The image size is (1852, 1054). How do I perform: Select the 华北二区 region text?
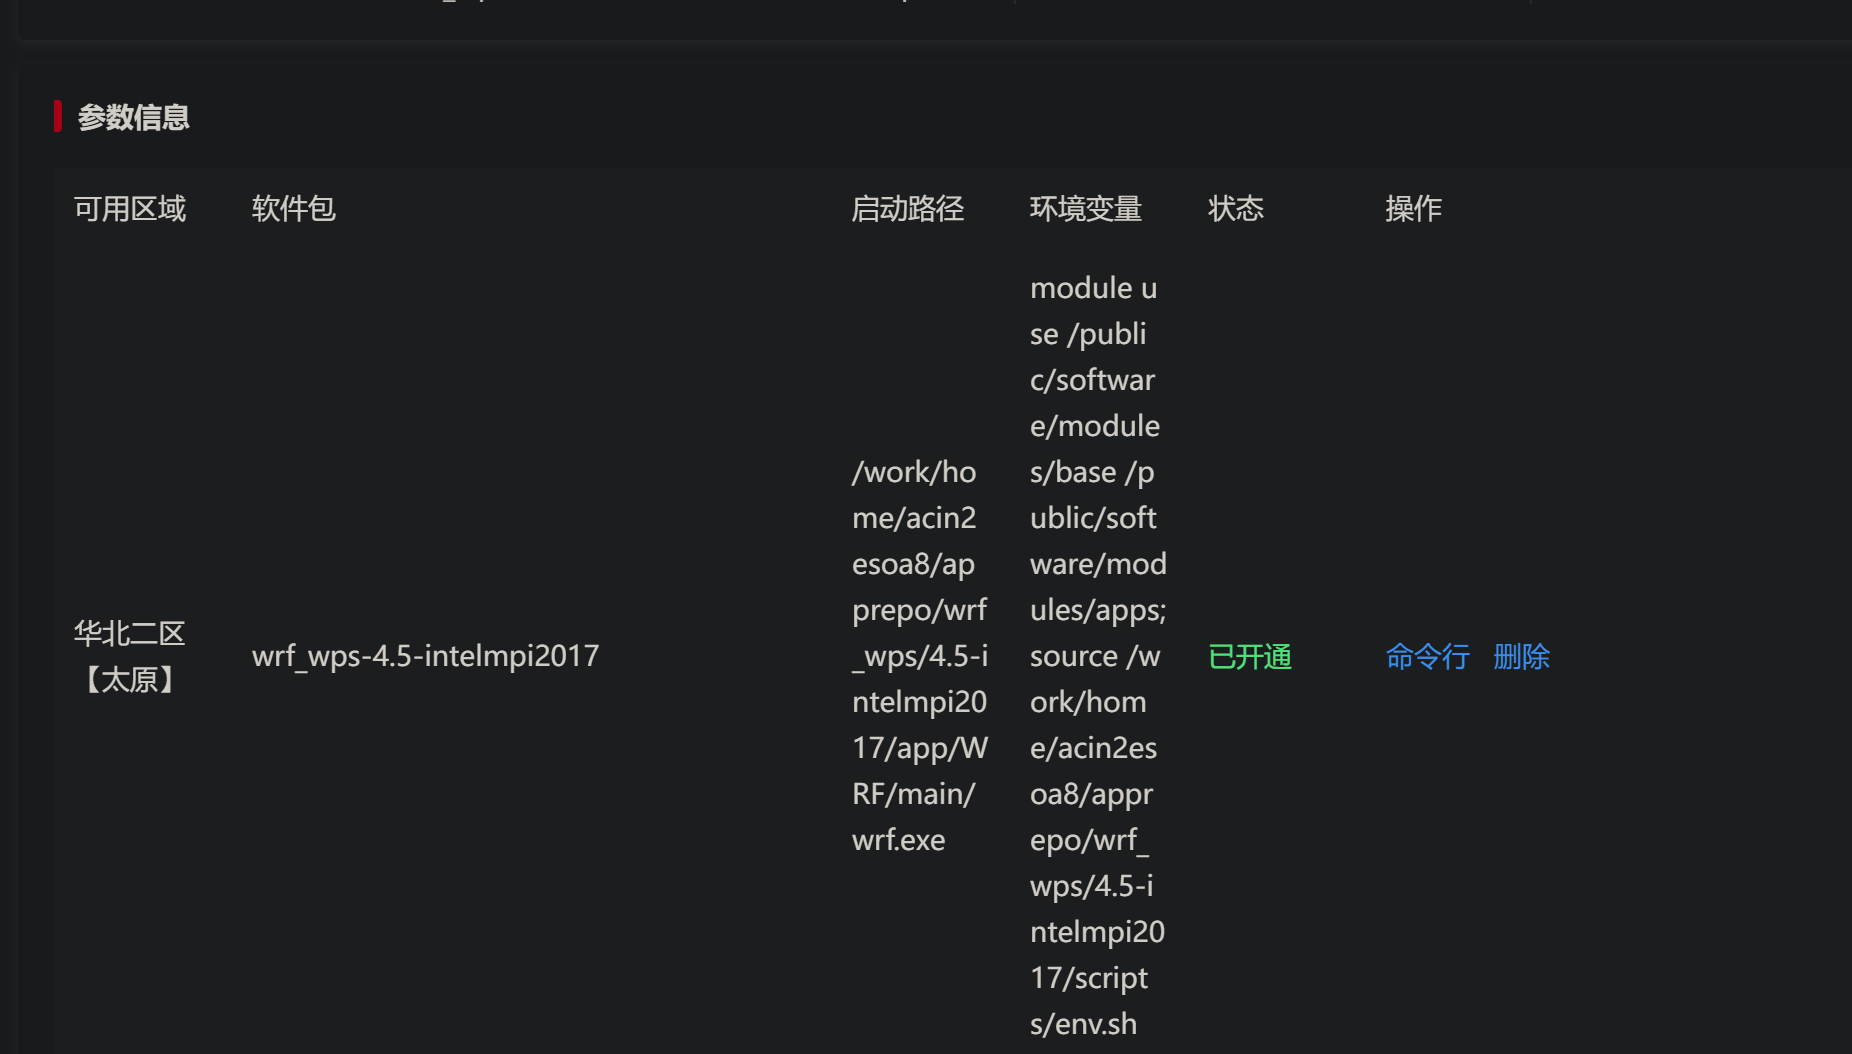point(130,633)
